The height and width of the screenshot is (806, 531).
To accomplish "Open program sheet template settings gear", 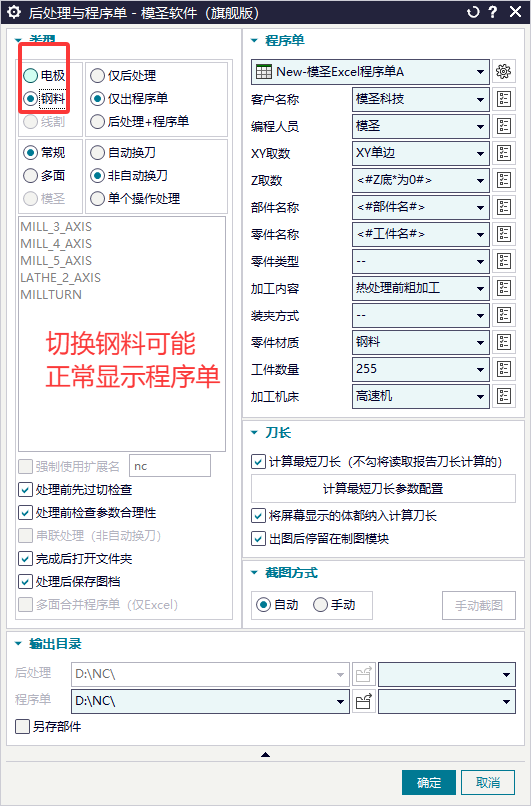I will pos(503,72).
